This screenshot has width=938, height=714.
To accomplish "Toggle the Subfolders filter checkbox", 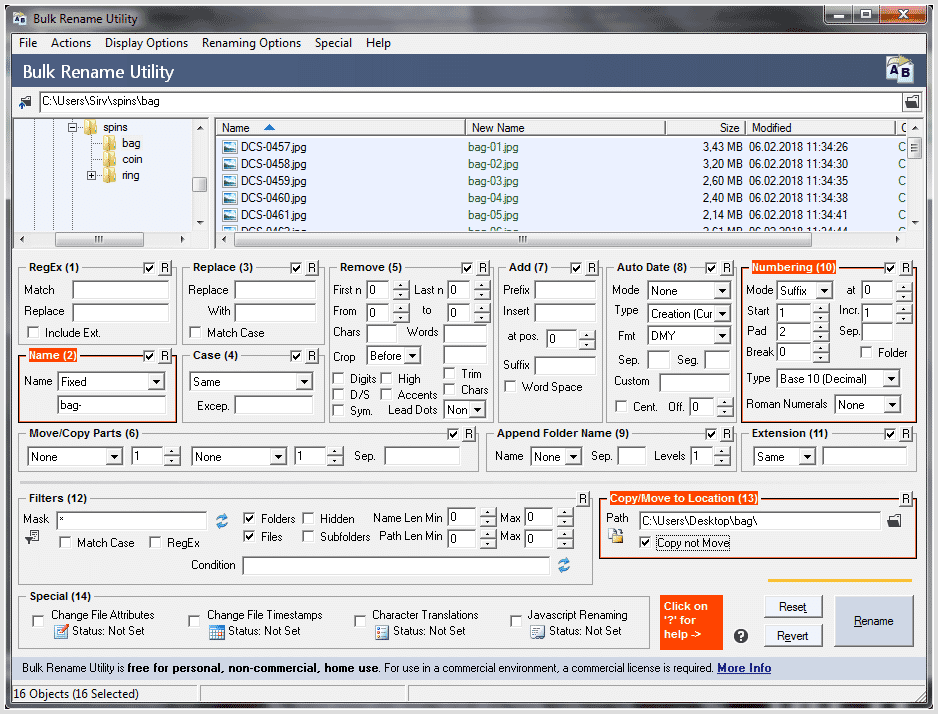I will (308, 536).
